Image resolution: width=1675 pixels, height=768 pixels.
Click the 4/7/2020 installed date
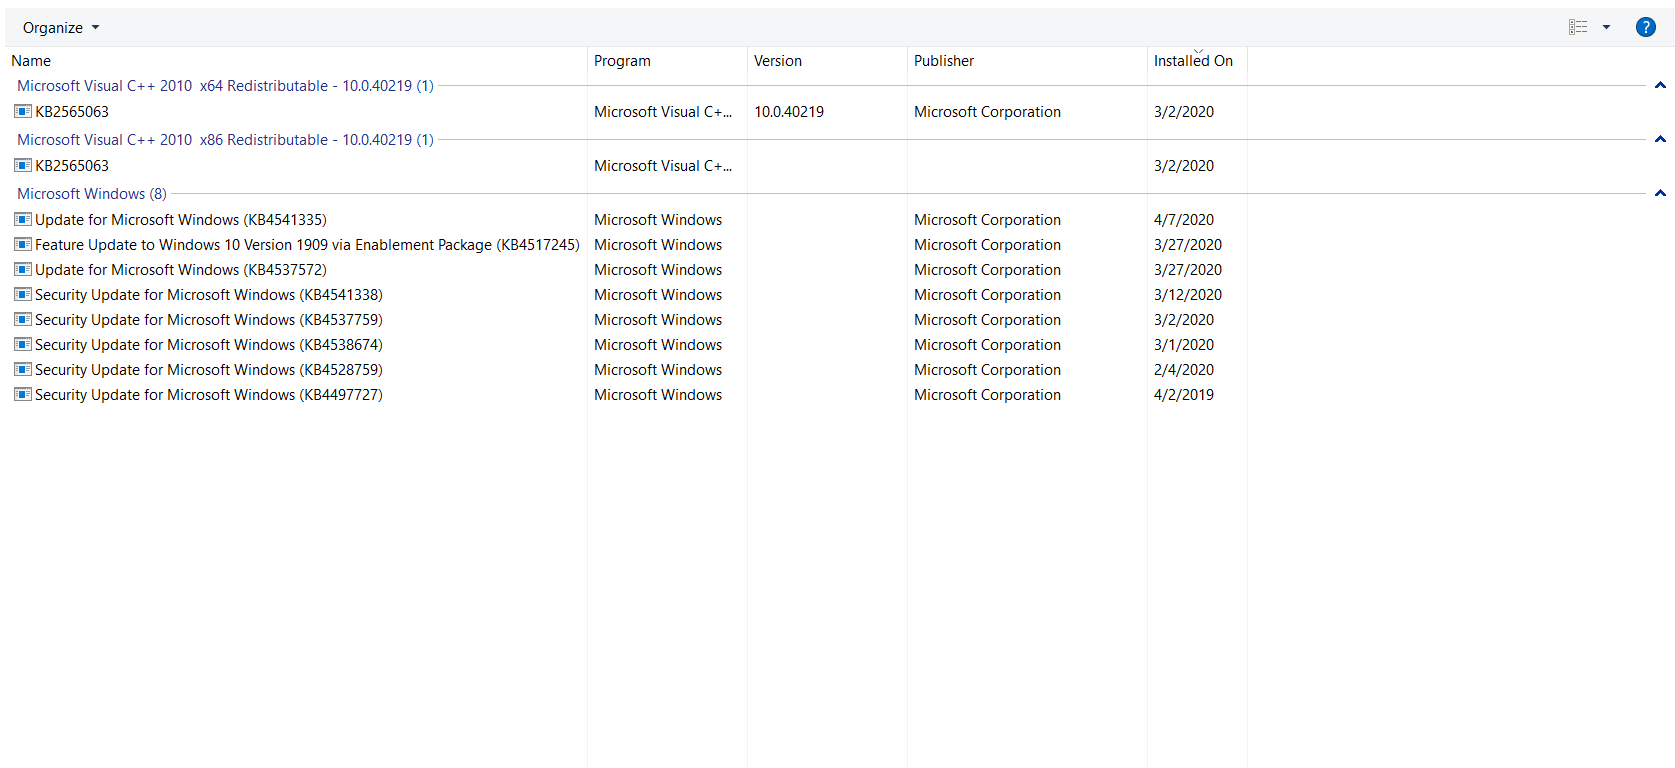1184,220
